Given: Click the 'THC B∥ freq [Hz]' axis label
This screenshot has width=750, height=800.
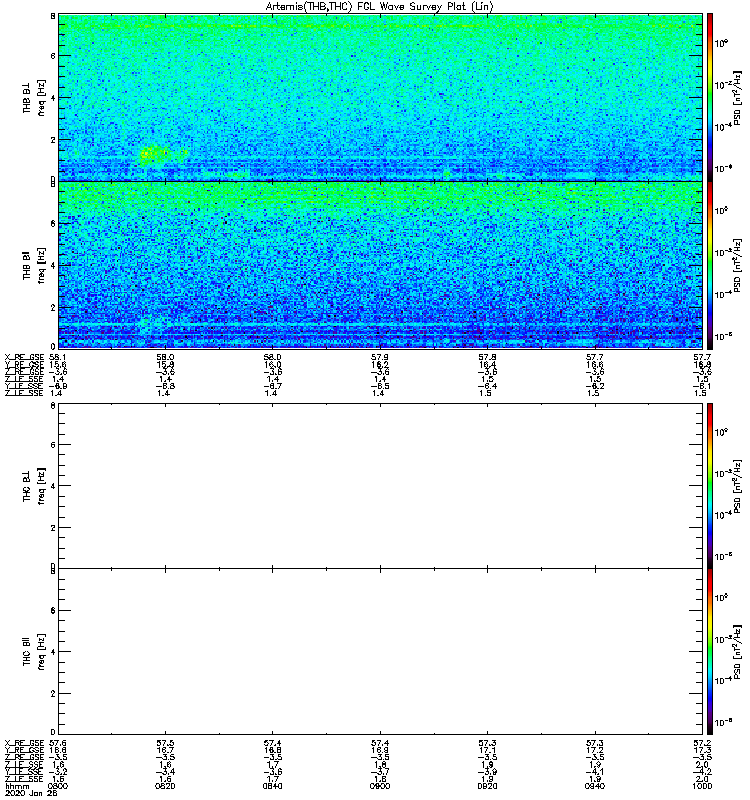Looking at the screenshot, I should pyautogui.click(x=34, y=652).
